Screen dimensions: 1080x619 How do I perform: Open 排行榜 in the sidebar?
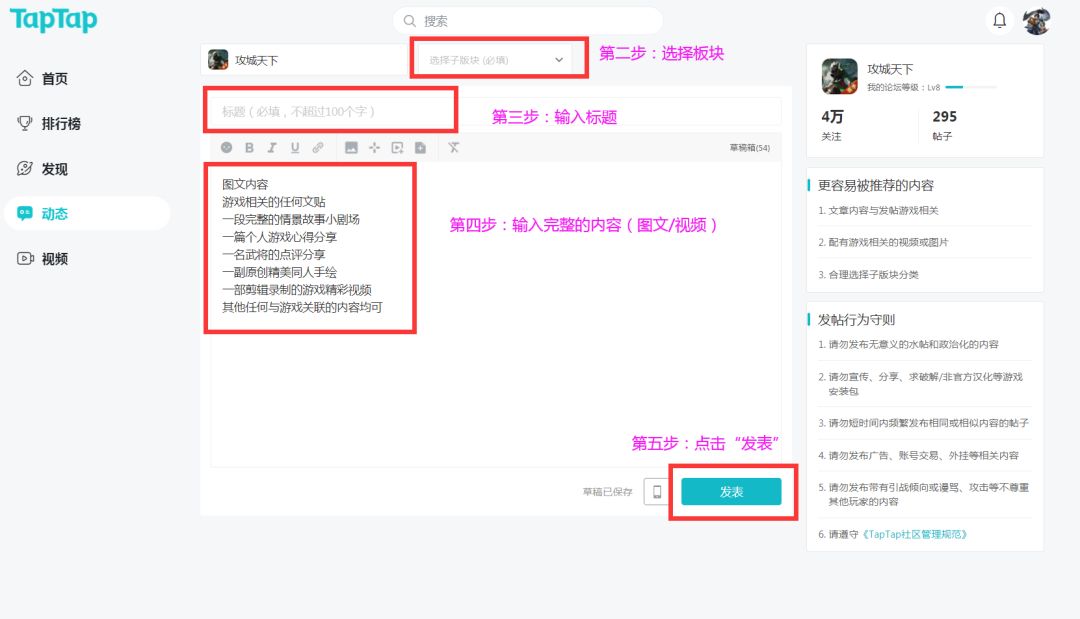(x=60, y=124)
